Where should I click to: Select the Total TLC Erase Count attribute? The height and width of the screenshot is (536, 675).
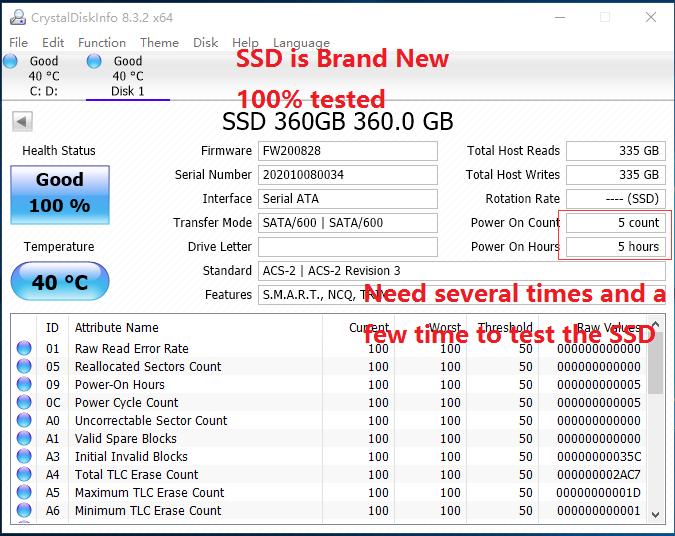click(329, 475)
